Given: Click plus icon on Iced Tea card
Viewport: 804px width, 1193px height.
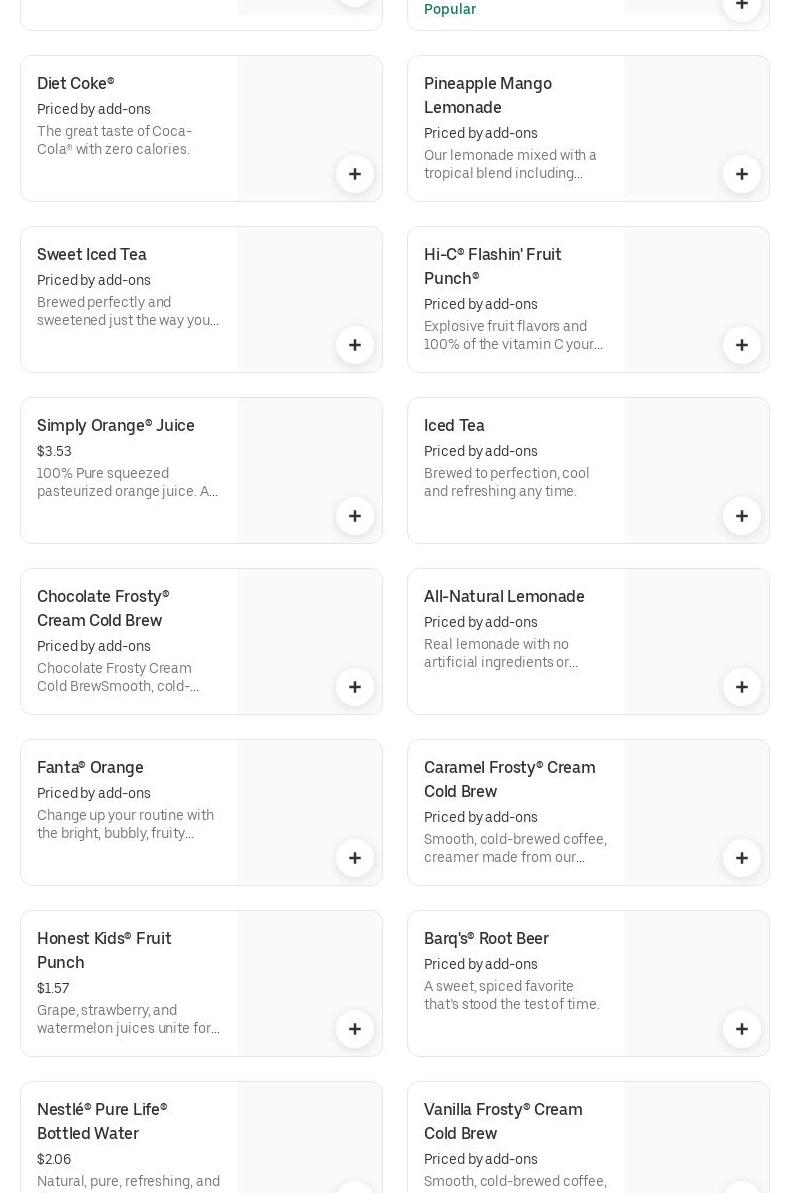Looking at the screenshot, I should [742, 516].
